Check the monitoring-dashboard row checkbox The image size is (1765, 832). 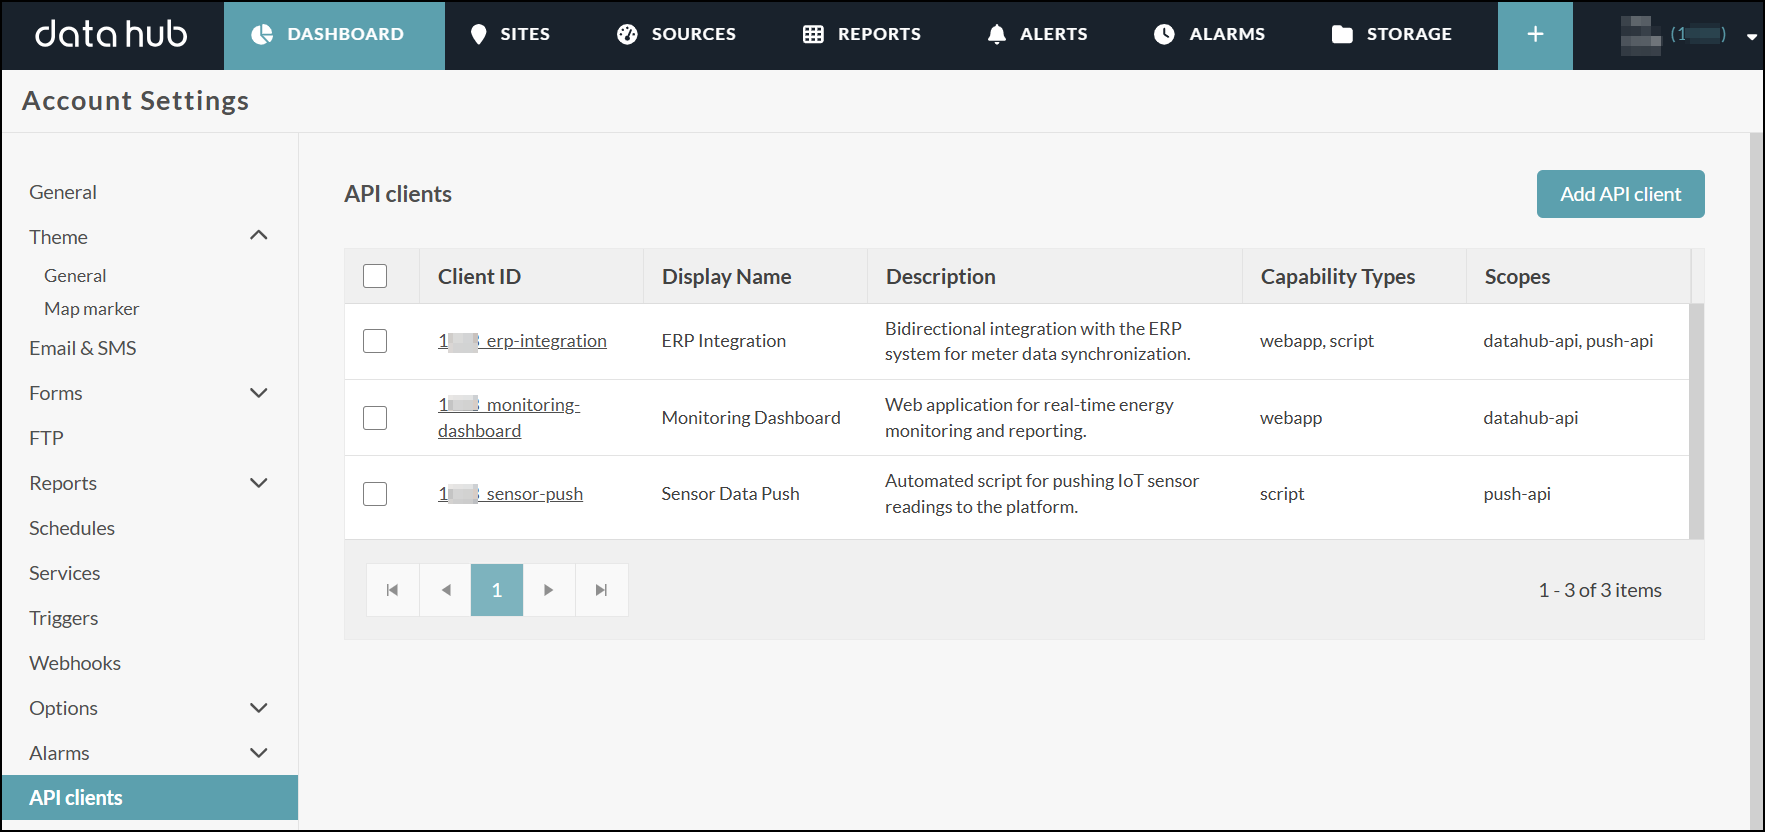tap(375, 418)
